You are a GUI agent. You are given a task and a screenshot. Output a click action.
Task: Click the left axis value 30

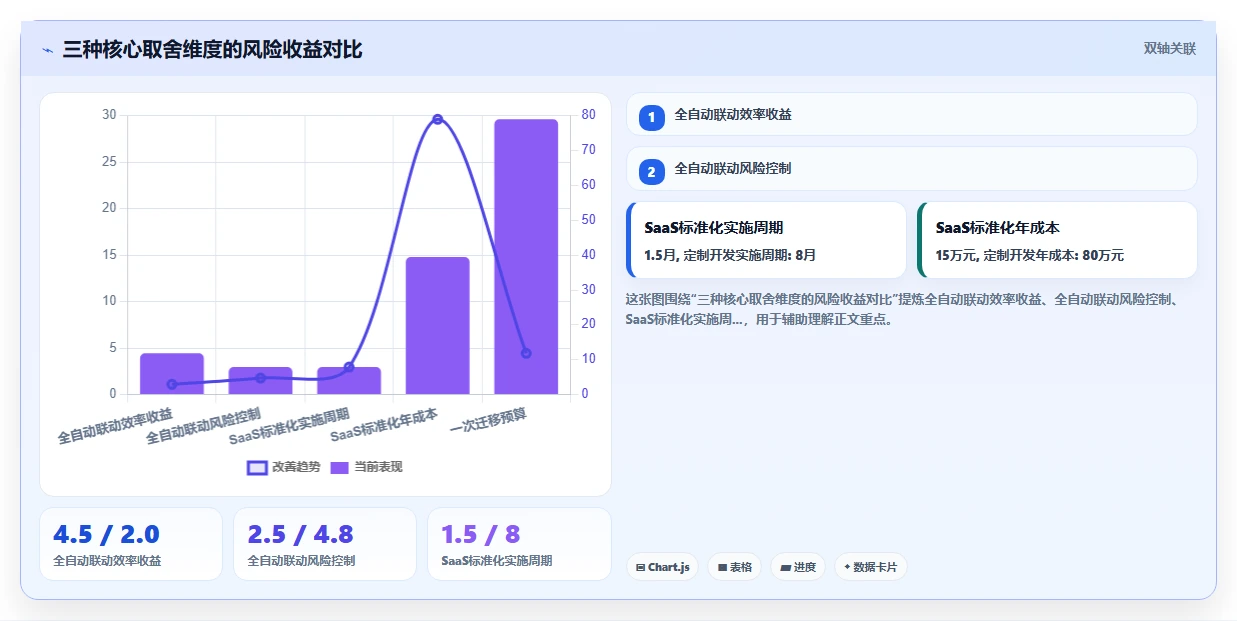[110, 115]
